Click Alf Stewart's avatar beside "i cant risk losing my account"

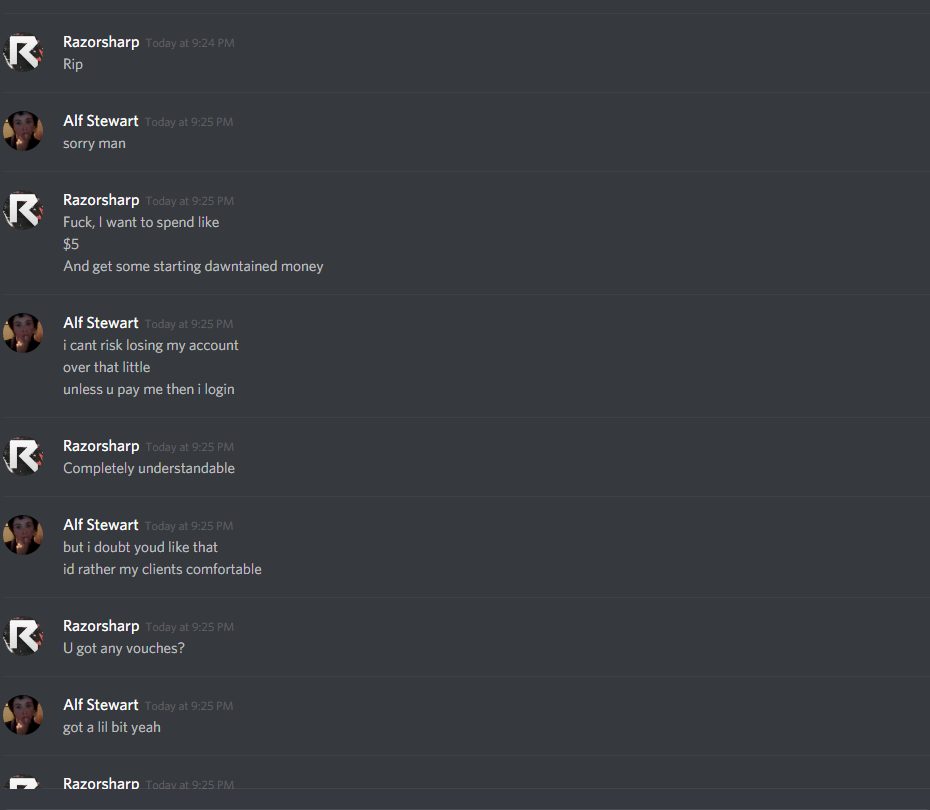click(x=23, y=333)
